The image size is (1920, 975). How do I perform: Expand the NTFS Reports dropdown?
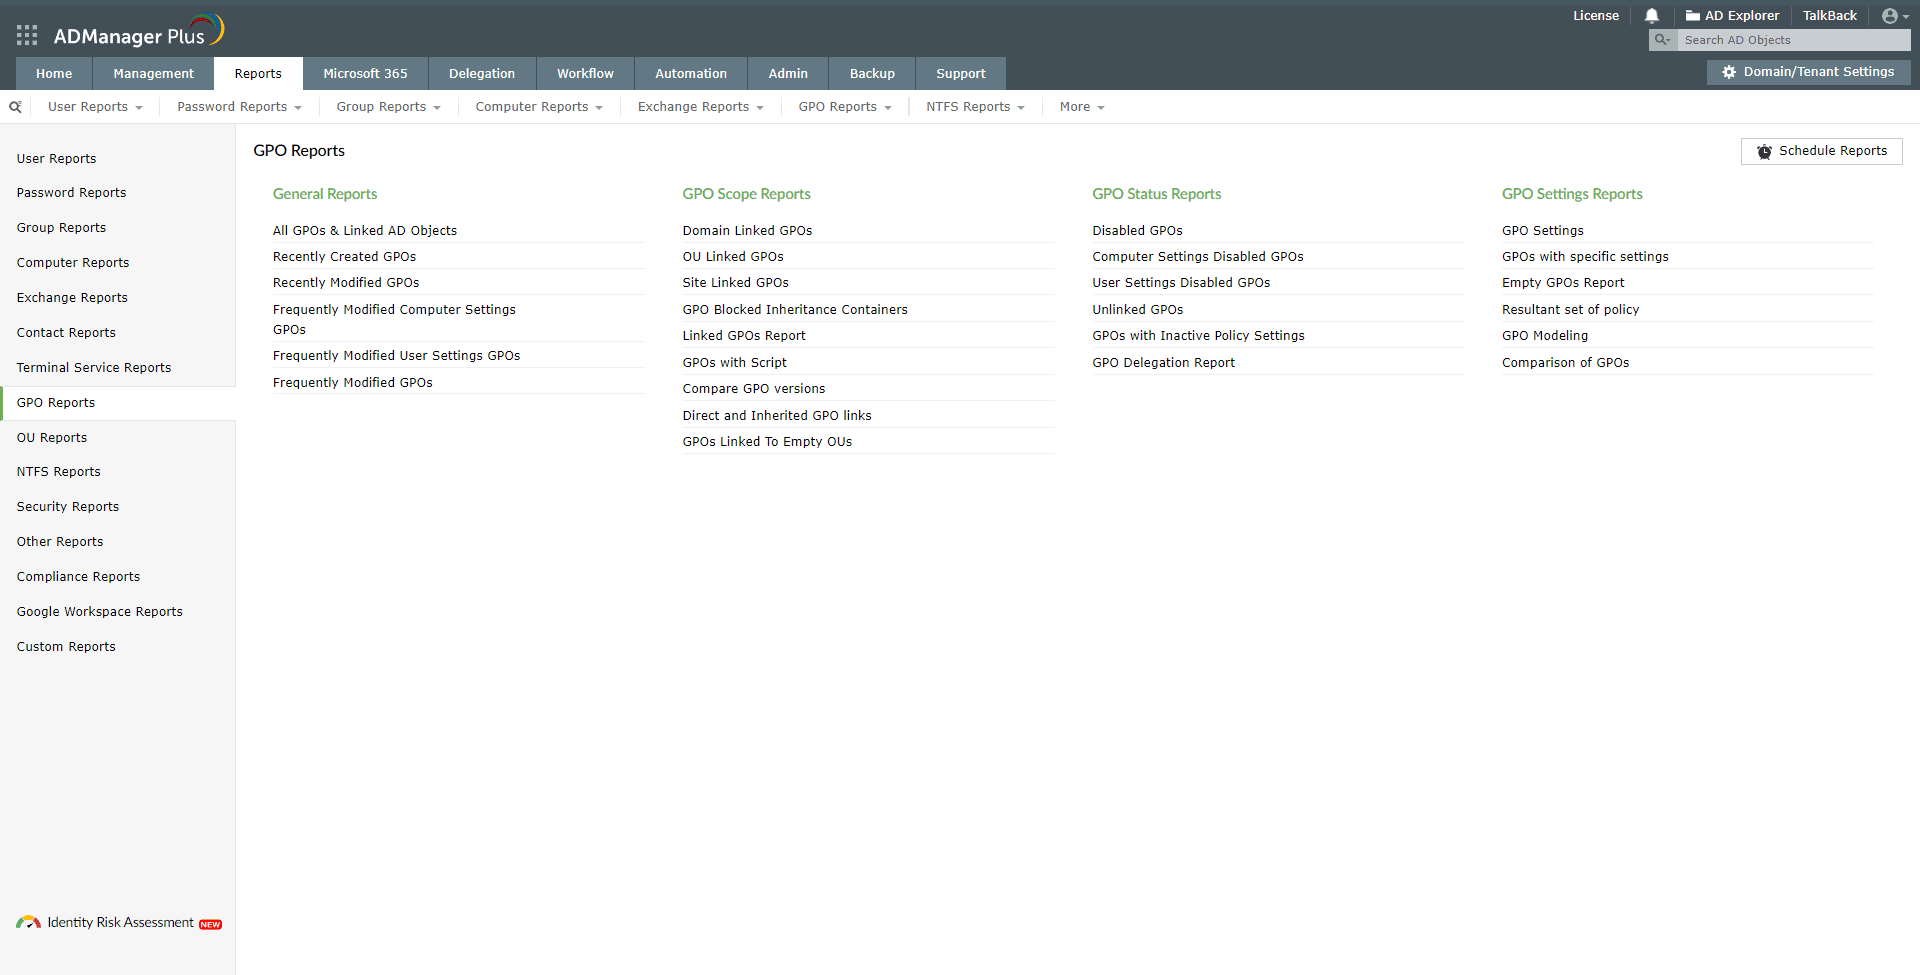tap(974, 106)
